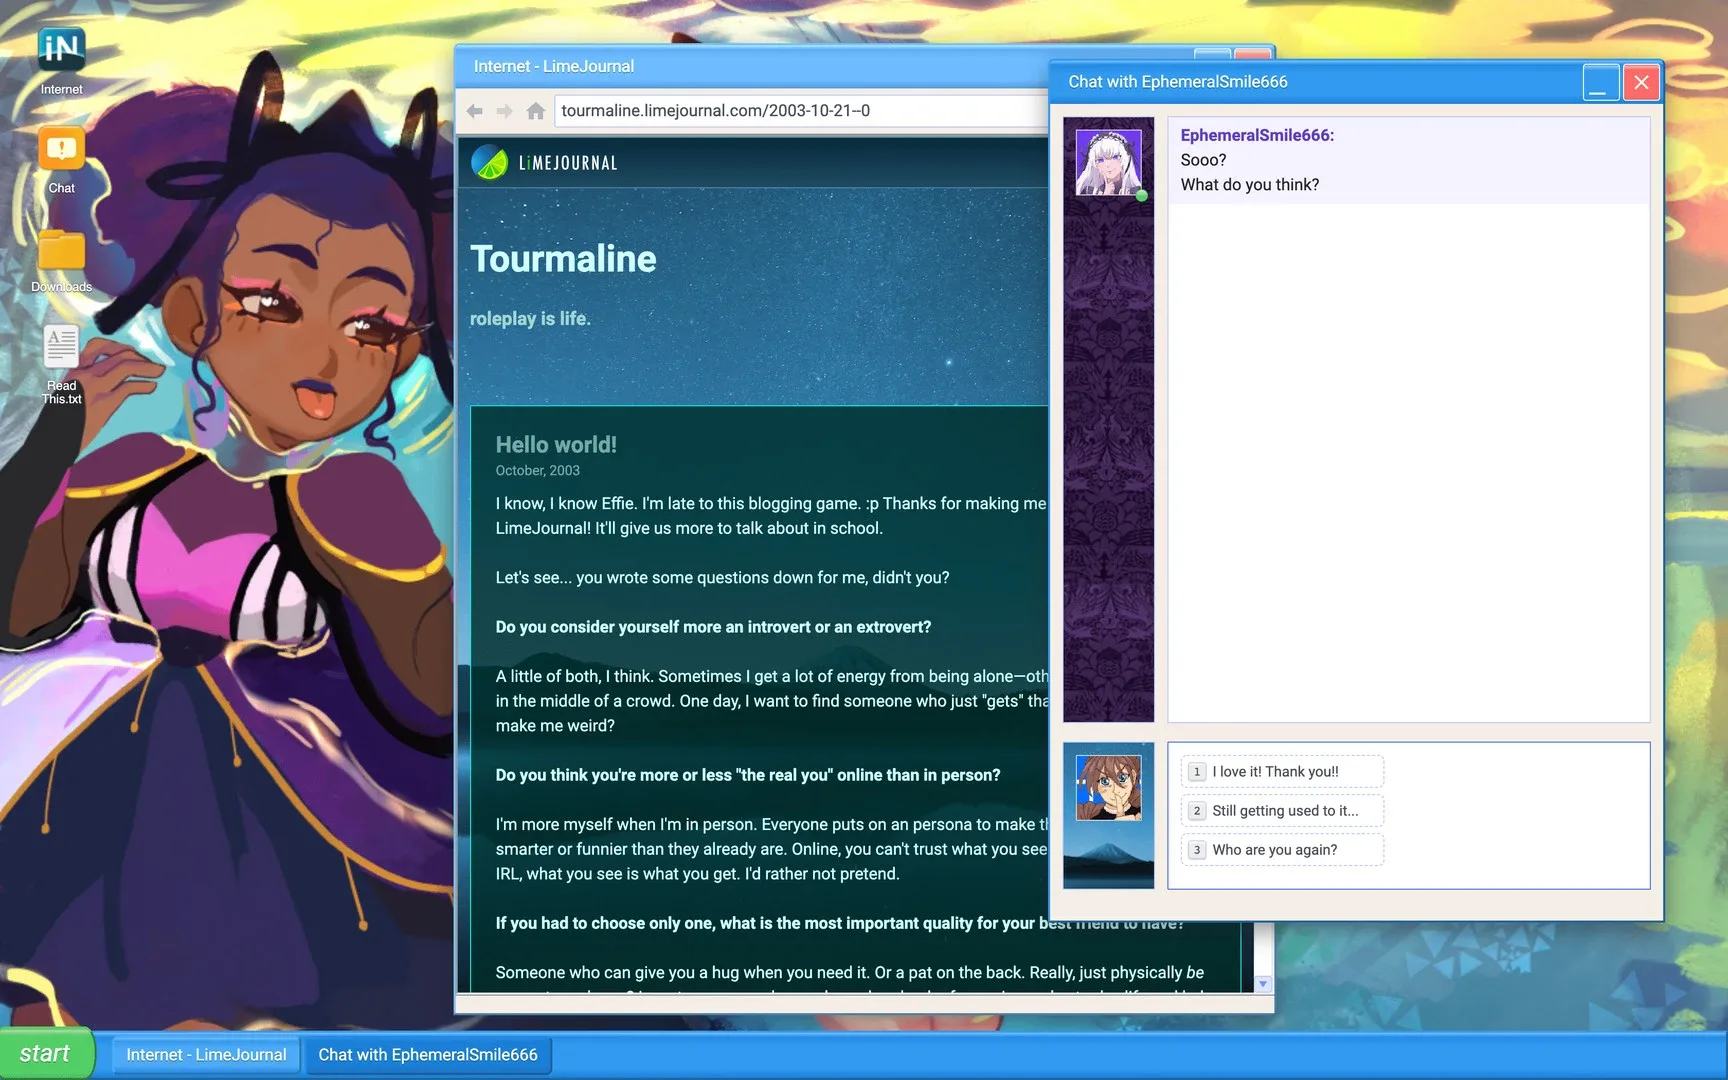Switch to Chat with EphemeralSmile666 taskbar tab
1728x1080 pixels.
(x=428, y=1055)
